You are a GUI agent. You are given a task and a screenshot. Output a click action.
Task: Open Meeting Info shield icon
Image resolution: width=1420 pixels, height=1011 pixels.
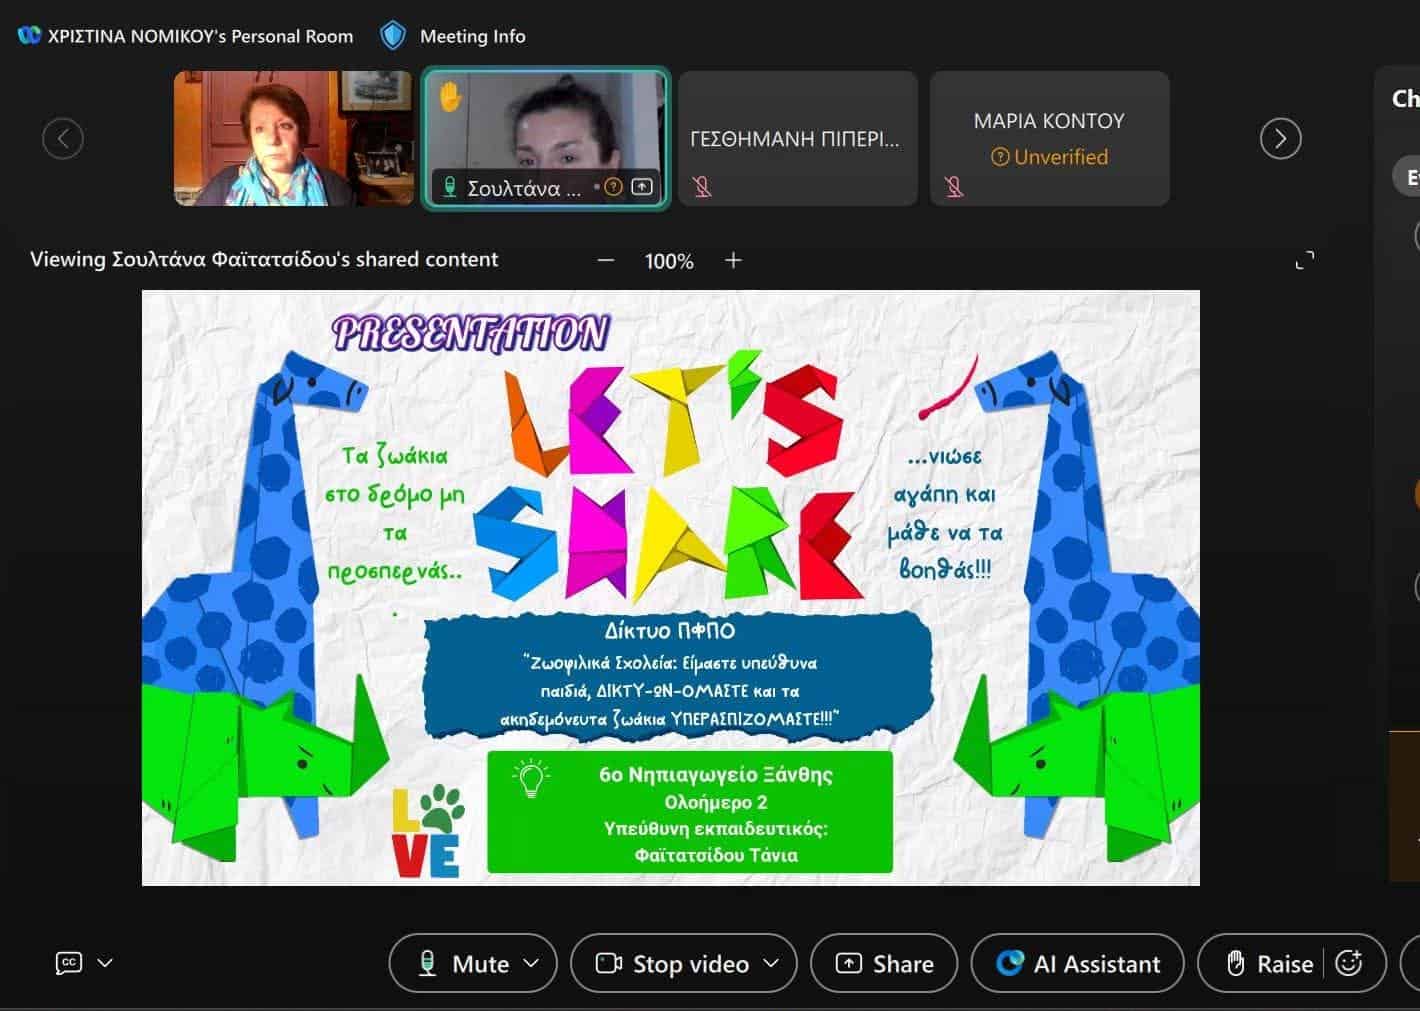(x=393, y=36)
